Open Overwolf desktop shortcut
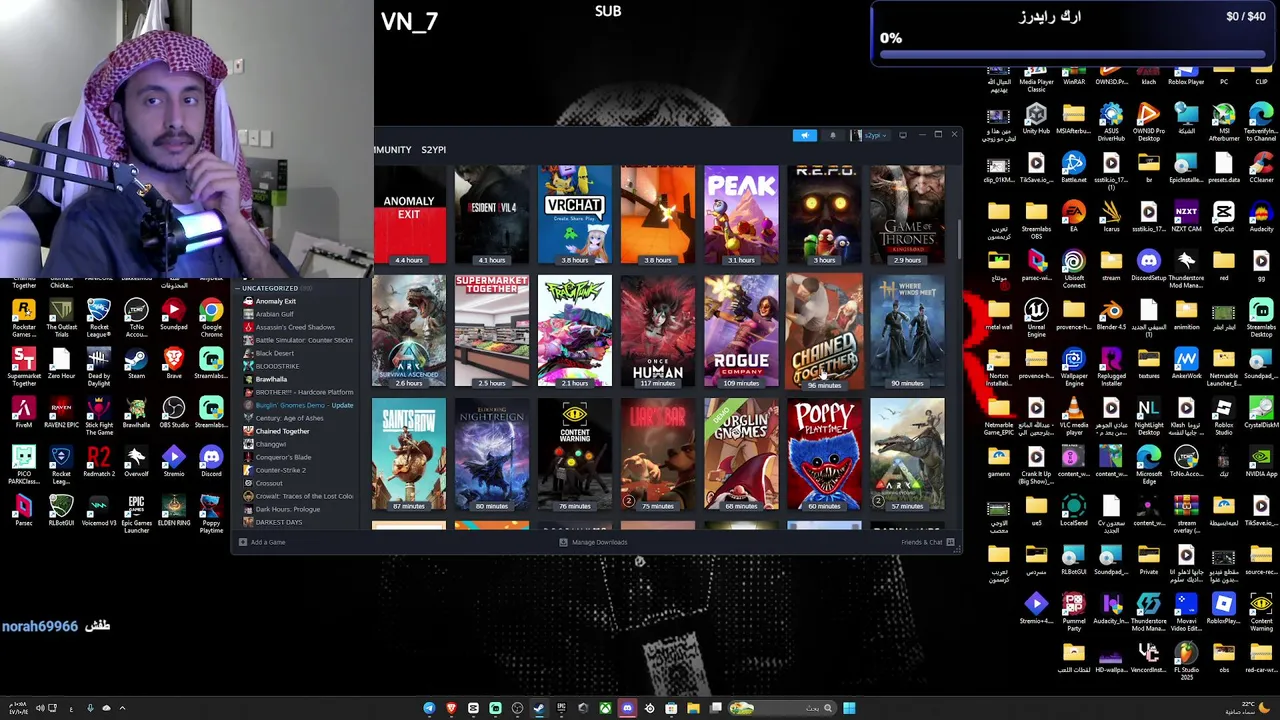The width and height of the screenshot is (1280, 720). 136,462
